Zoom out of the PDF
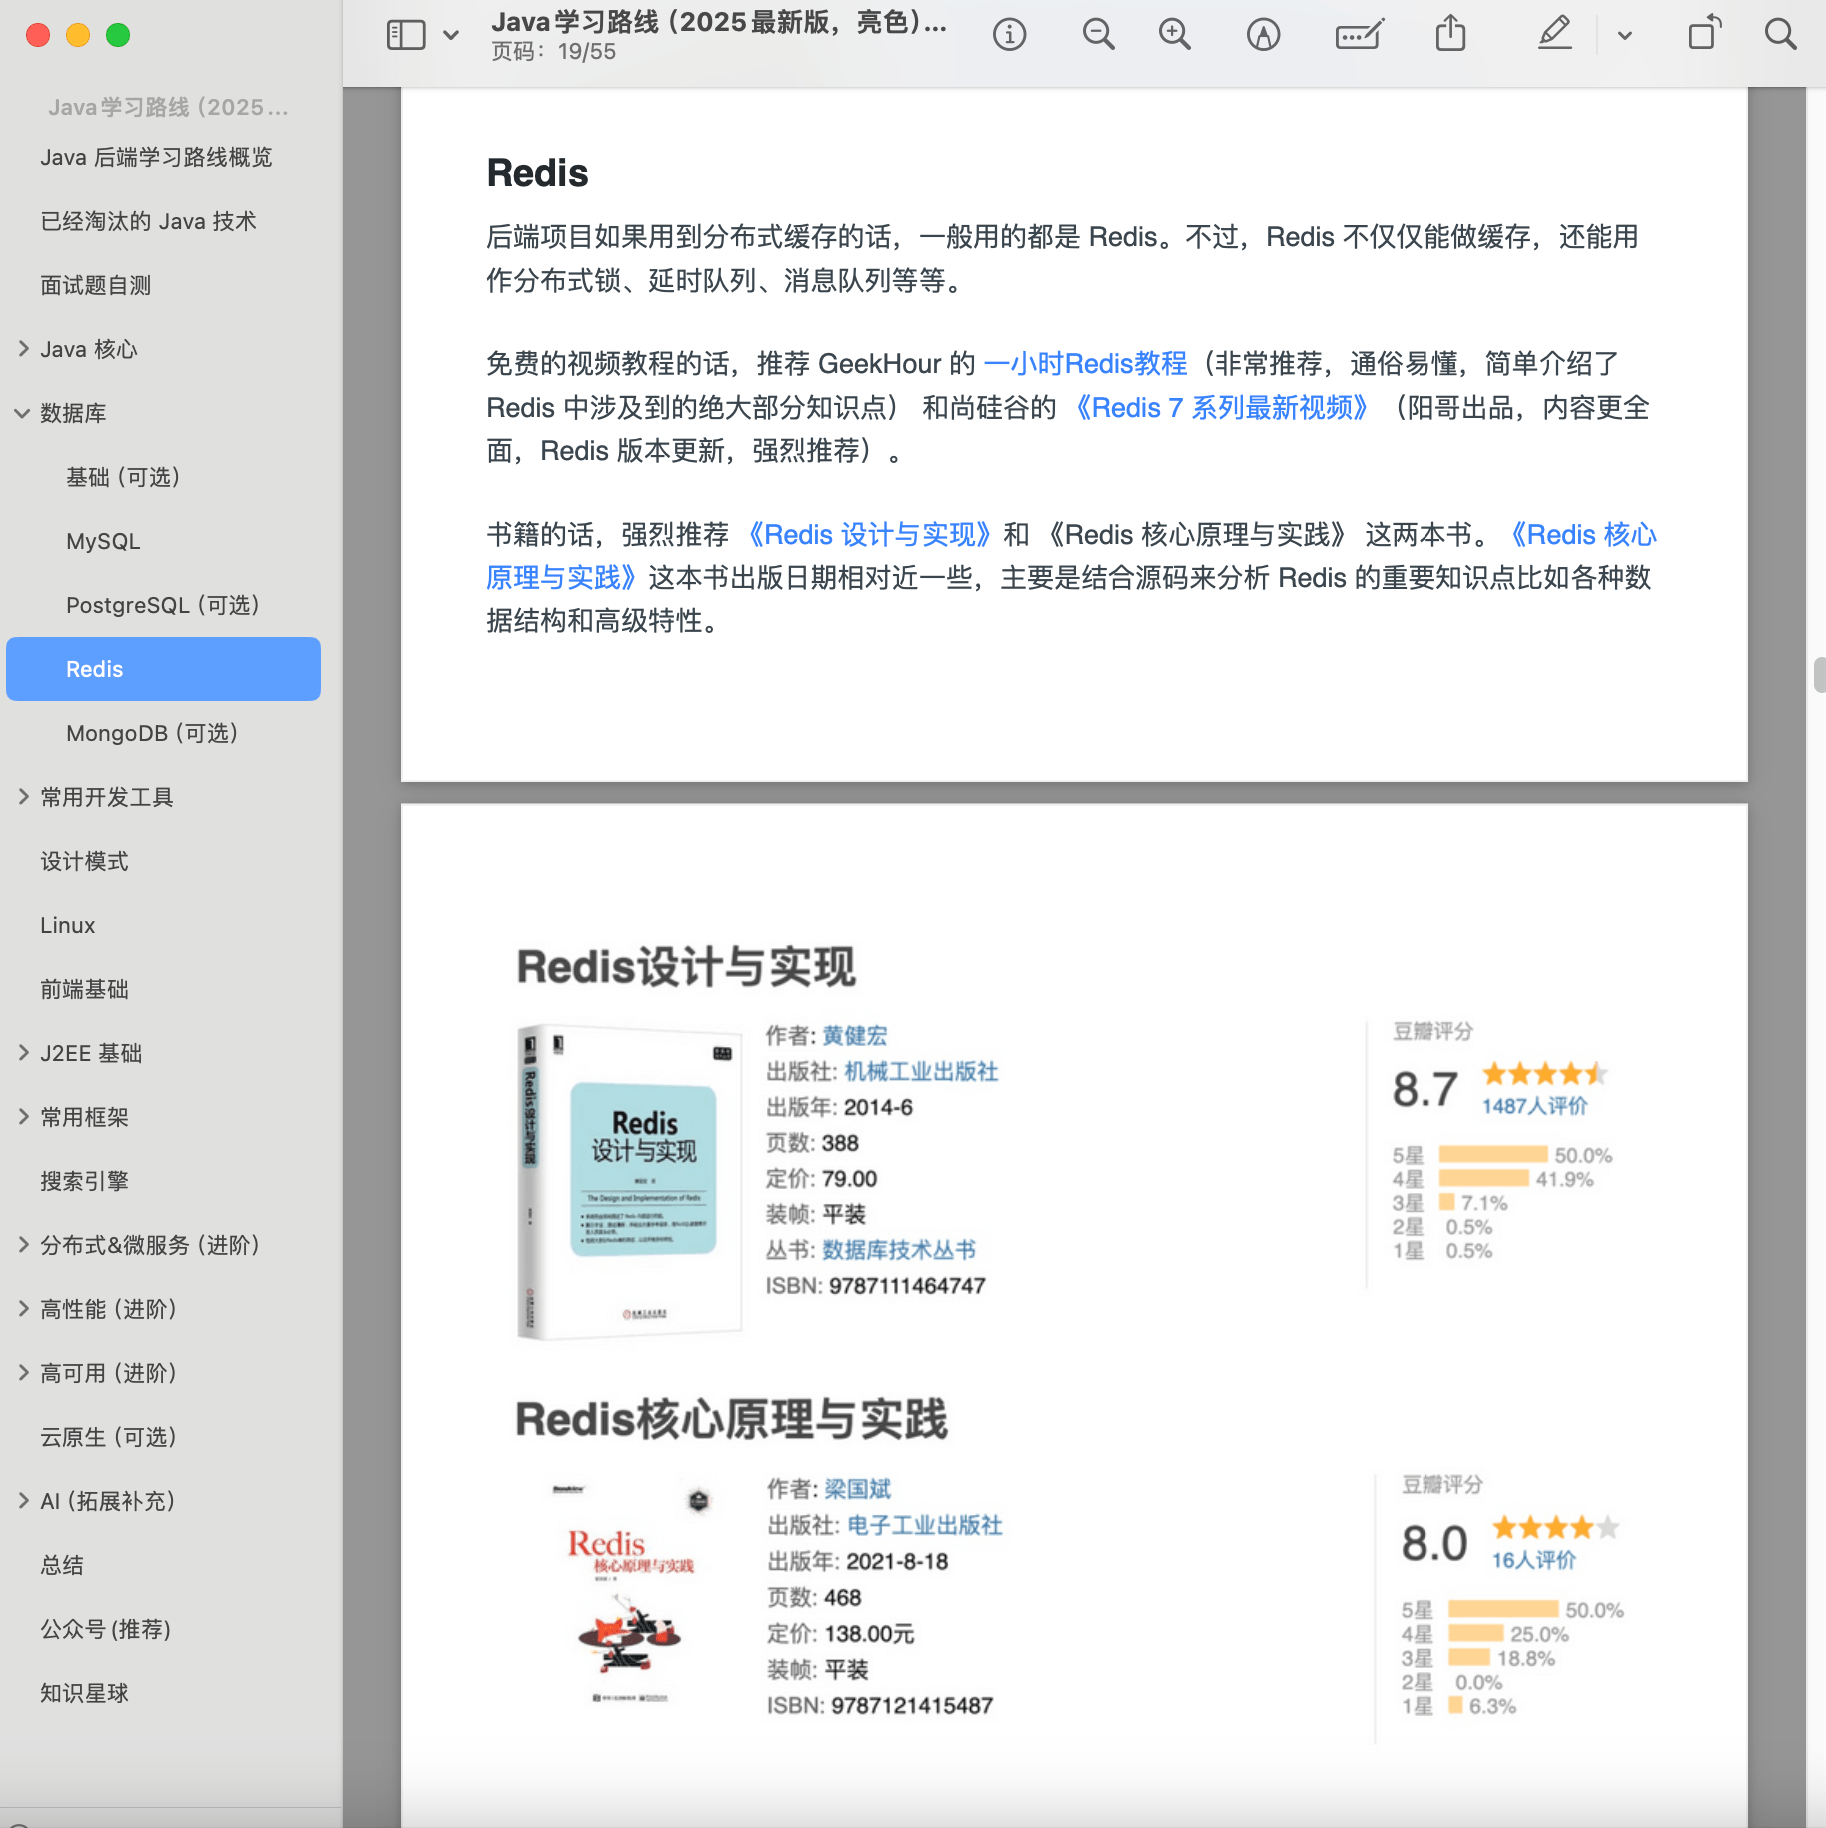The image size is (1826, 1828). coord(1097,33)
